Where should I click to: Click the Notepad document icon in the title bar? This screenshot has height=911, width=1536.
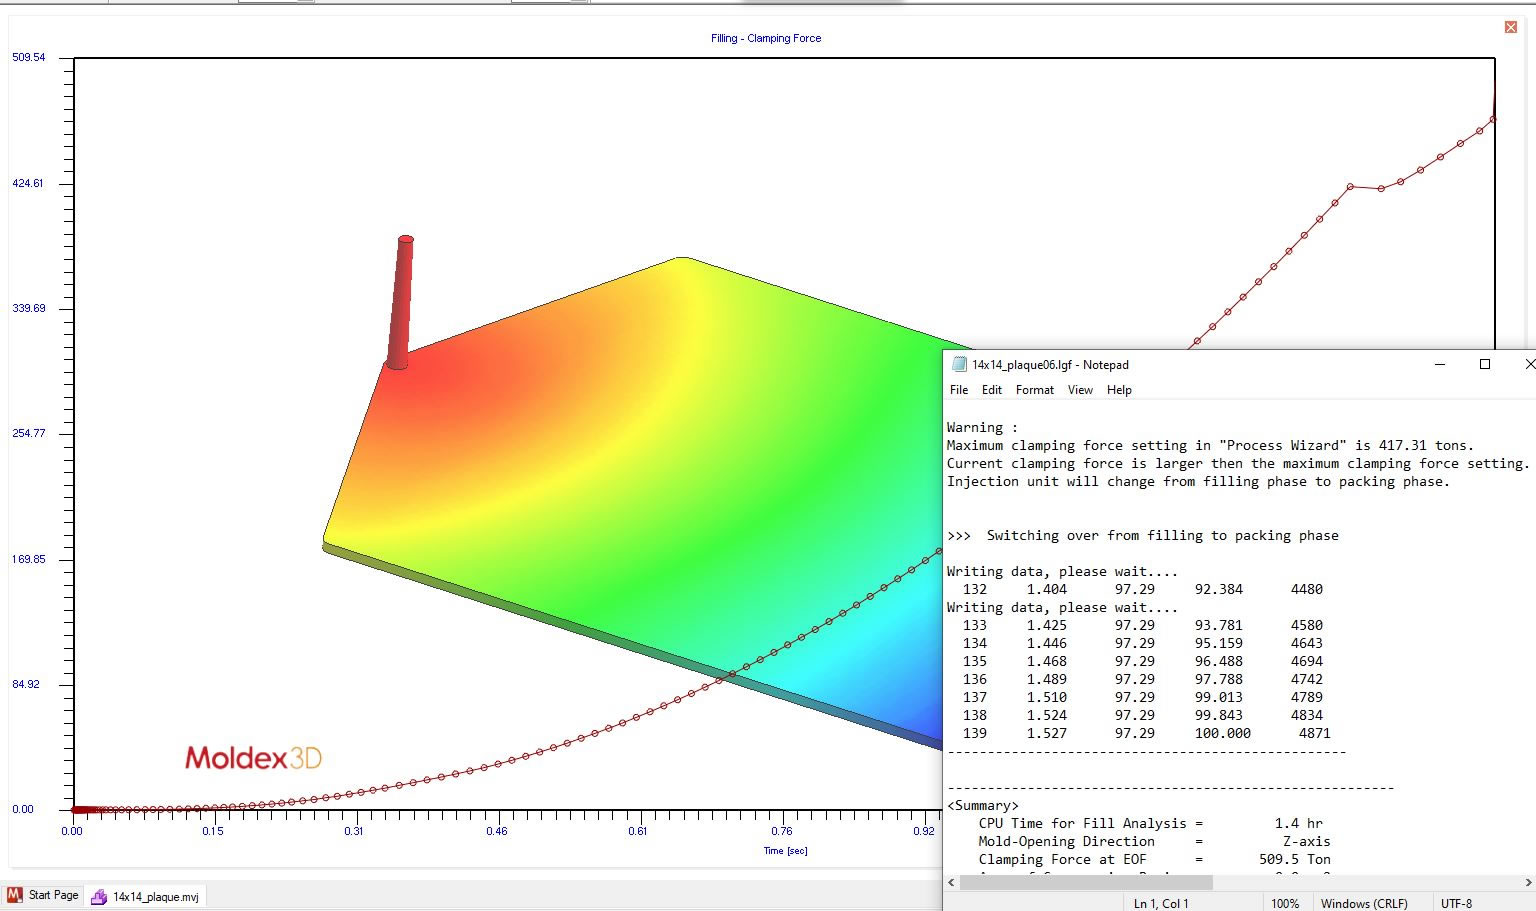(957, 365)
